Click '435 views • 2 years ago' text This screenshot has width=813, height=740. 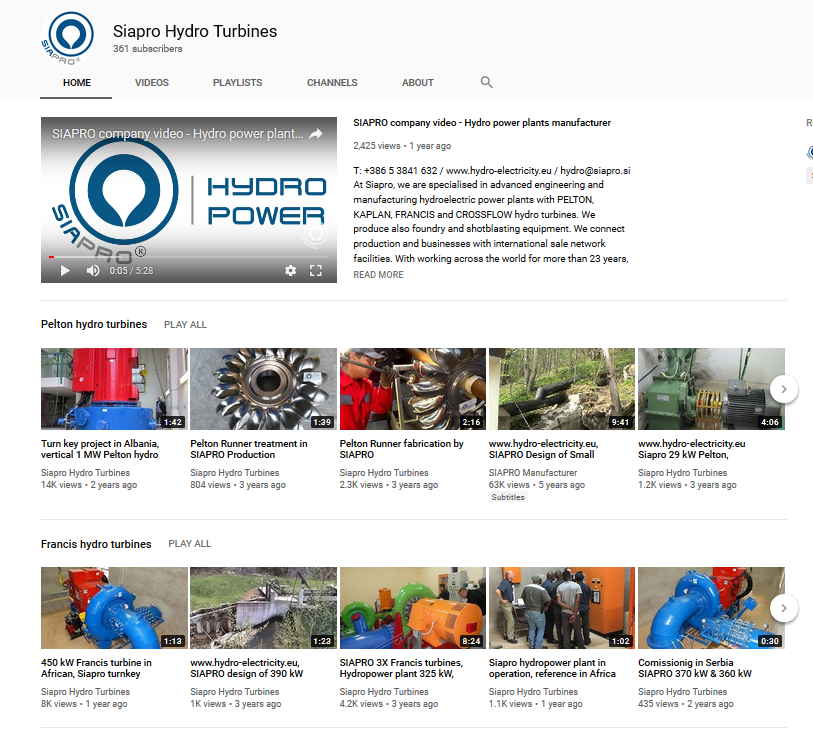pos(686,704)
